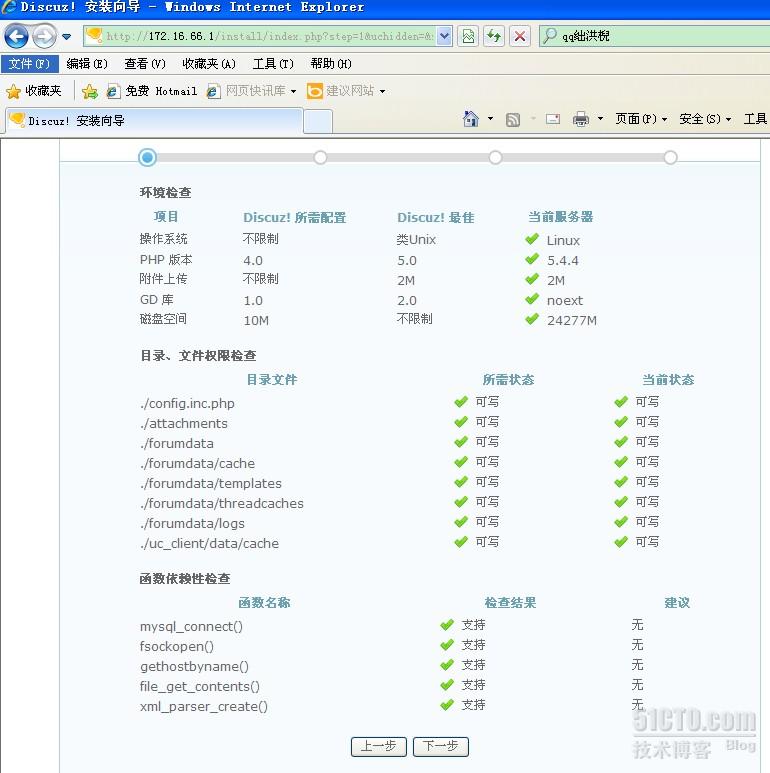Image resolution: width=770 pixels, height=773 pixels.
Task: Click the file_get_contents() function name
Action: [x=200, y=686]
